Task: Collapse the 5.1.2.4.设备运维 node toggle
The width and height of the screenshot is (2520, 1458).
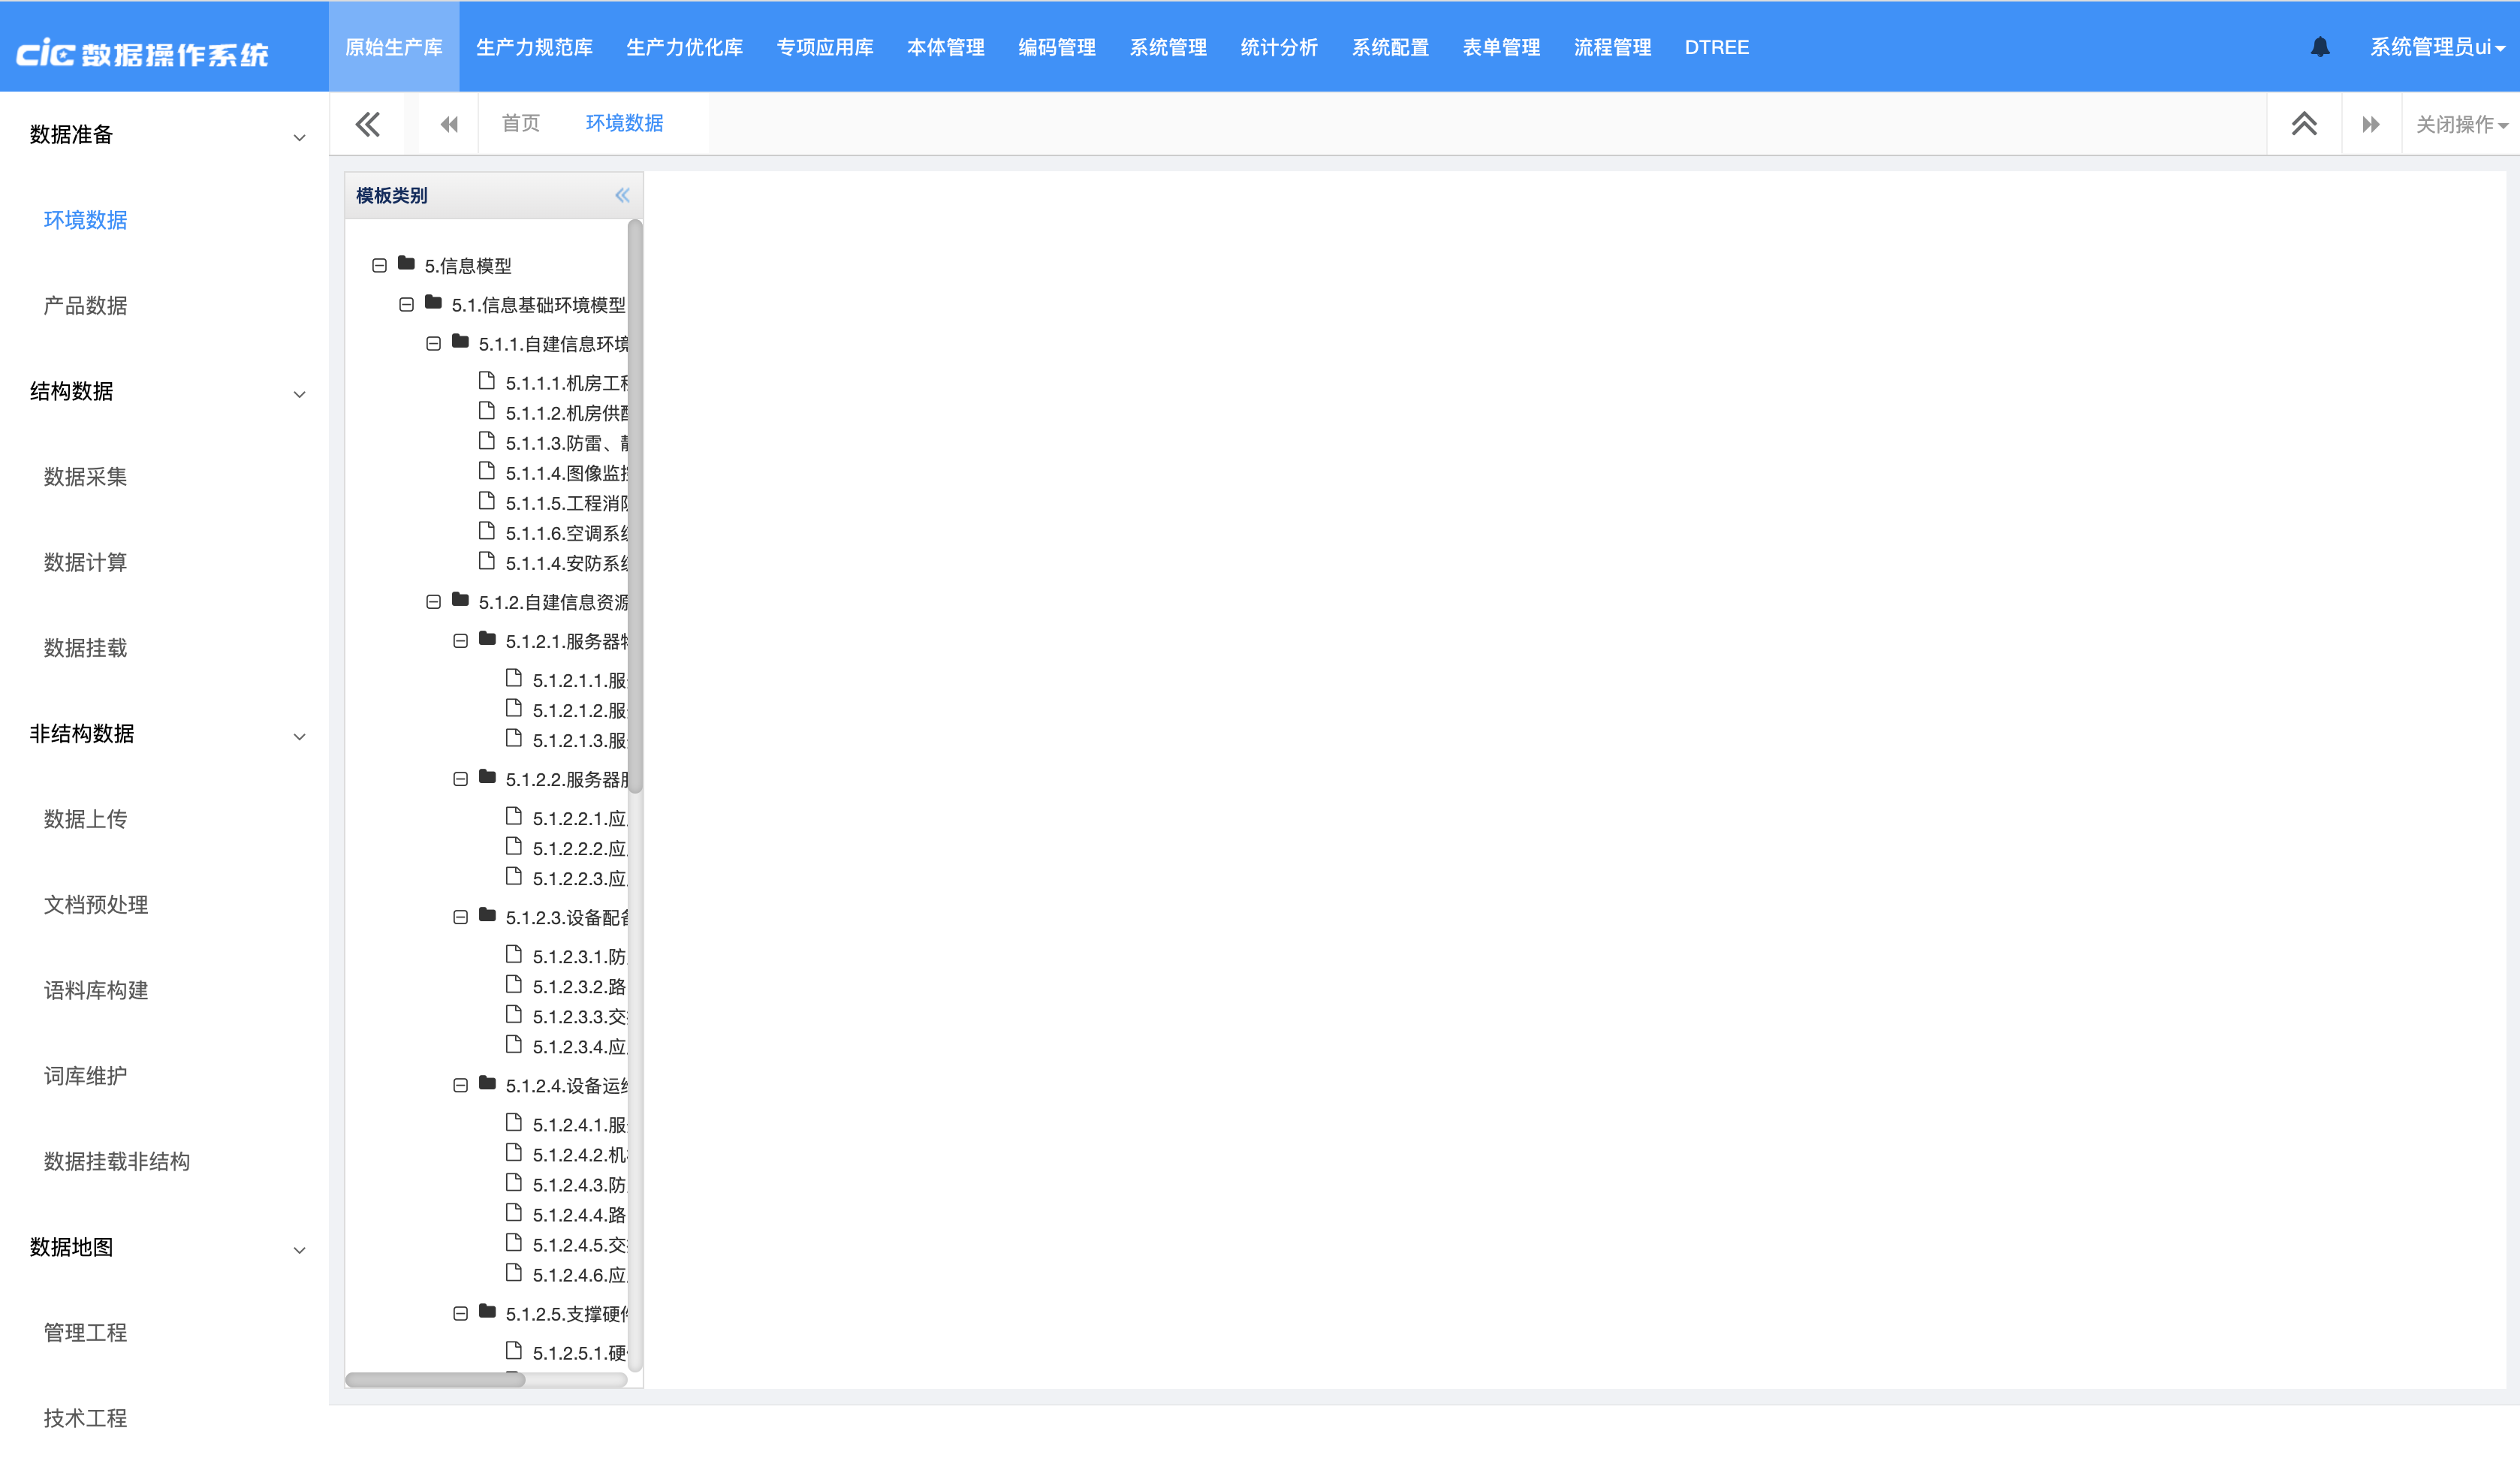Action: (x=460, y=1085)
